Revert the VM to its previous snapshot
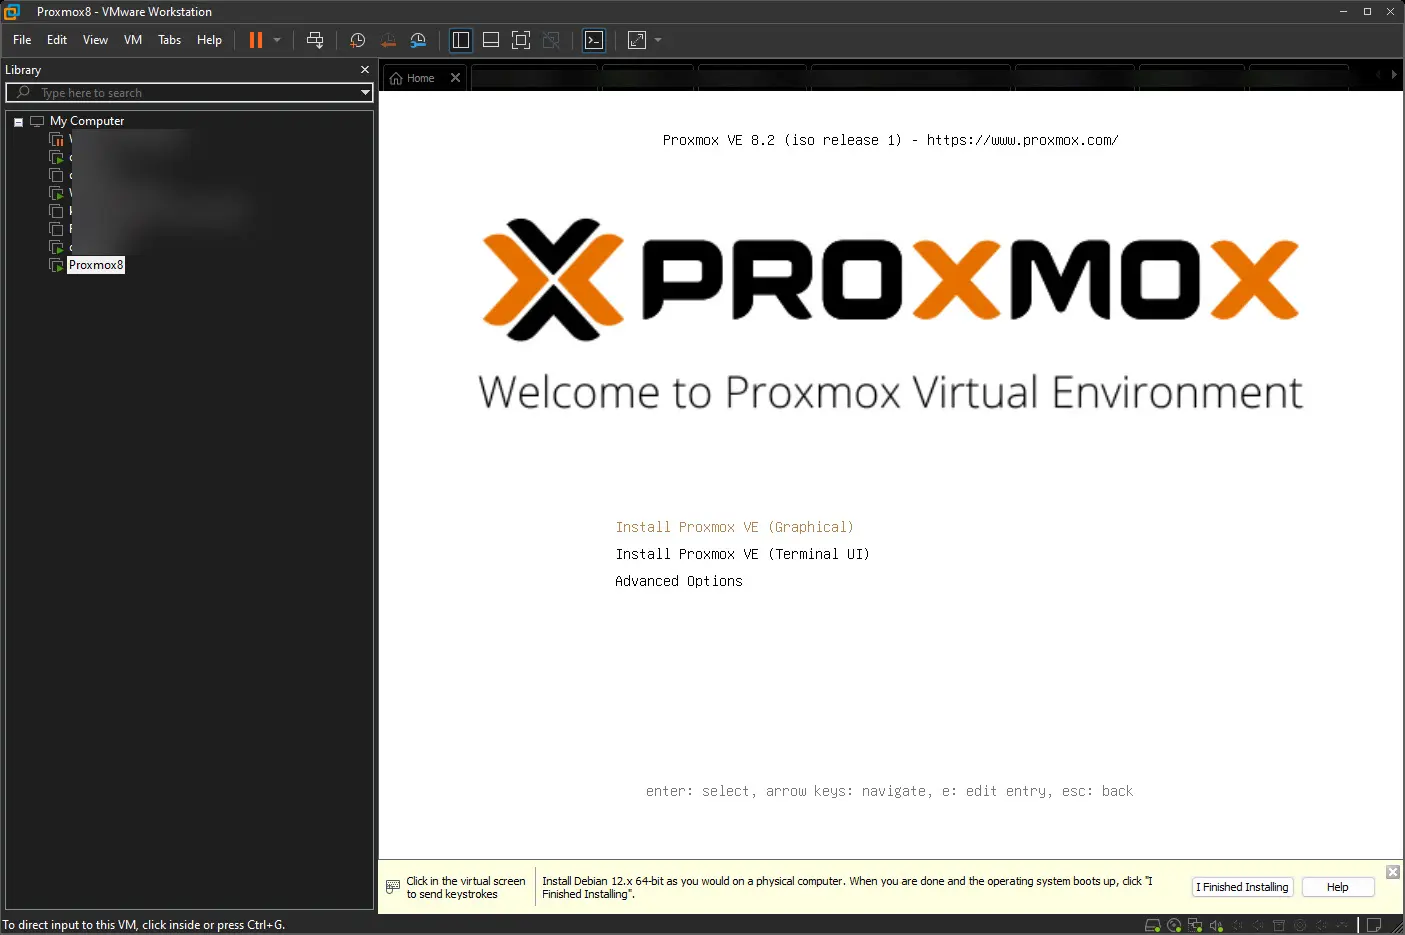This screenshot has width=1405, height=935. click(x=388, y=40)
